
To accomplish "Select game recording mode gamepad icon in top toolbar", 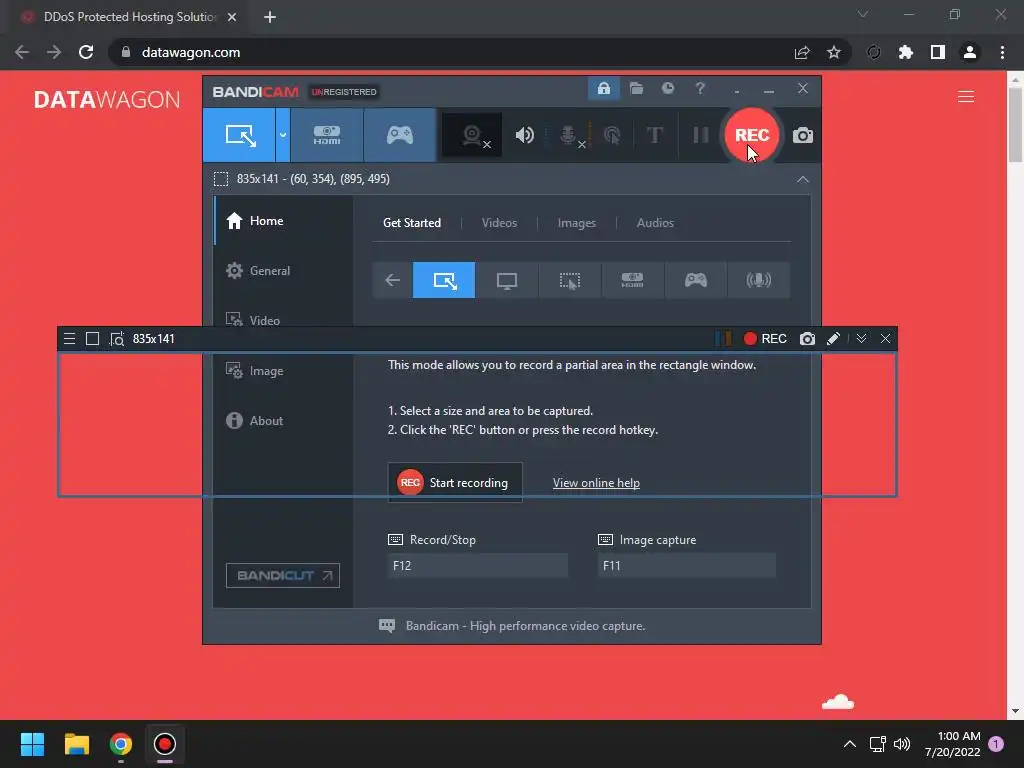I will [400, 135].
